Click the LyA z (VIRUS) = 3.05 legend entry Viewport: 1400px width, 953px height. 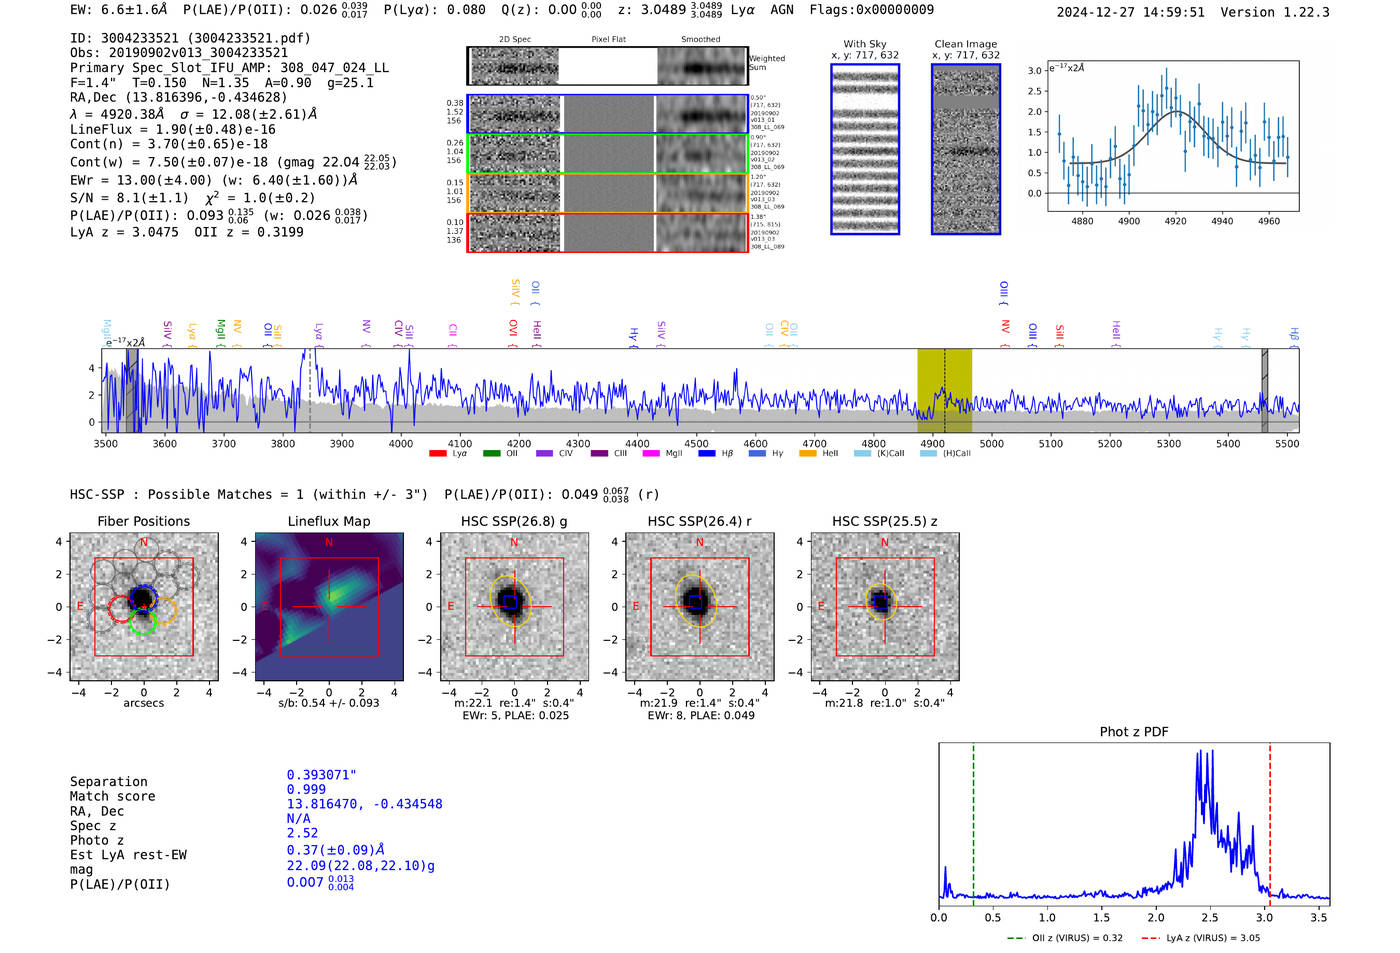click(1200, 938)
